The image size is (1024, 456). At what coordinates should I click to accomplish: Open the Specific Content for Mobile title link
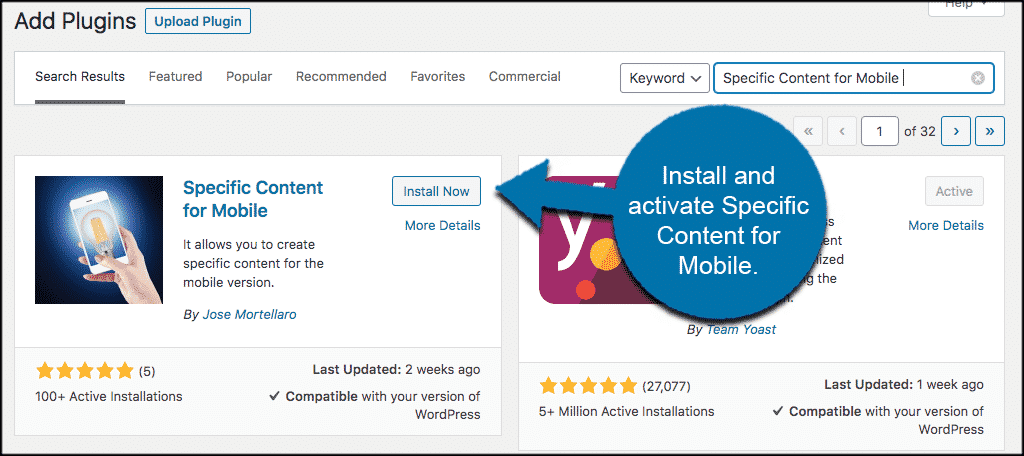tap(253, 199)
